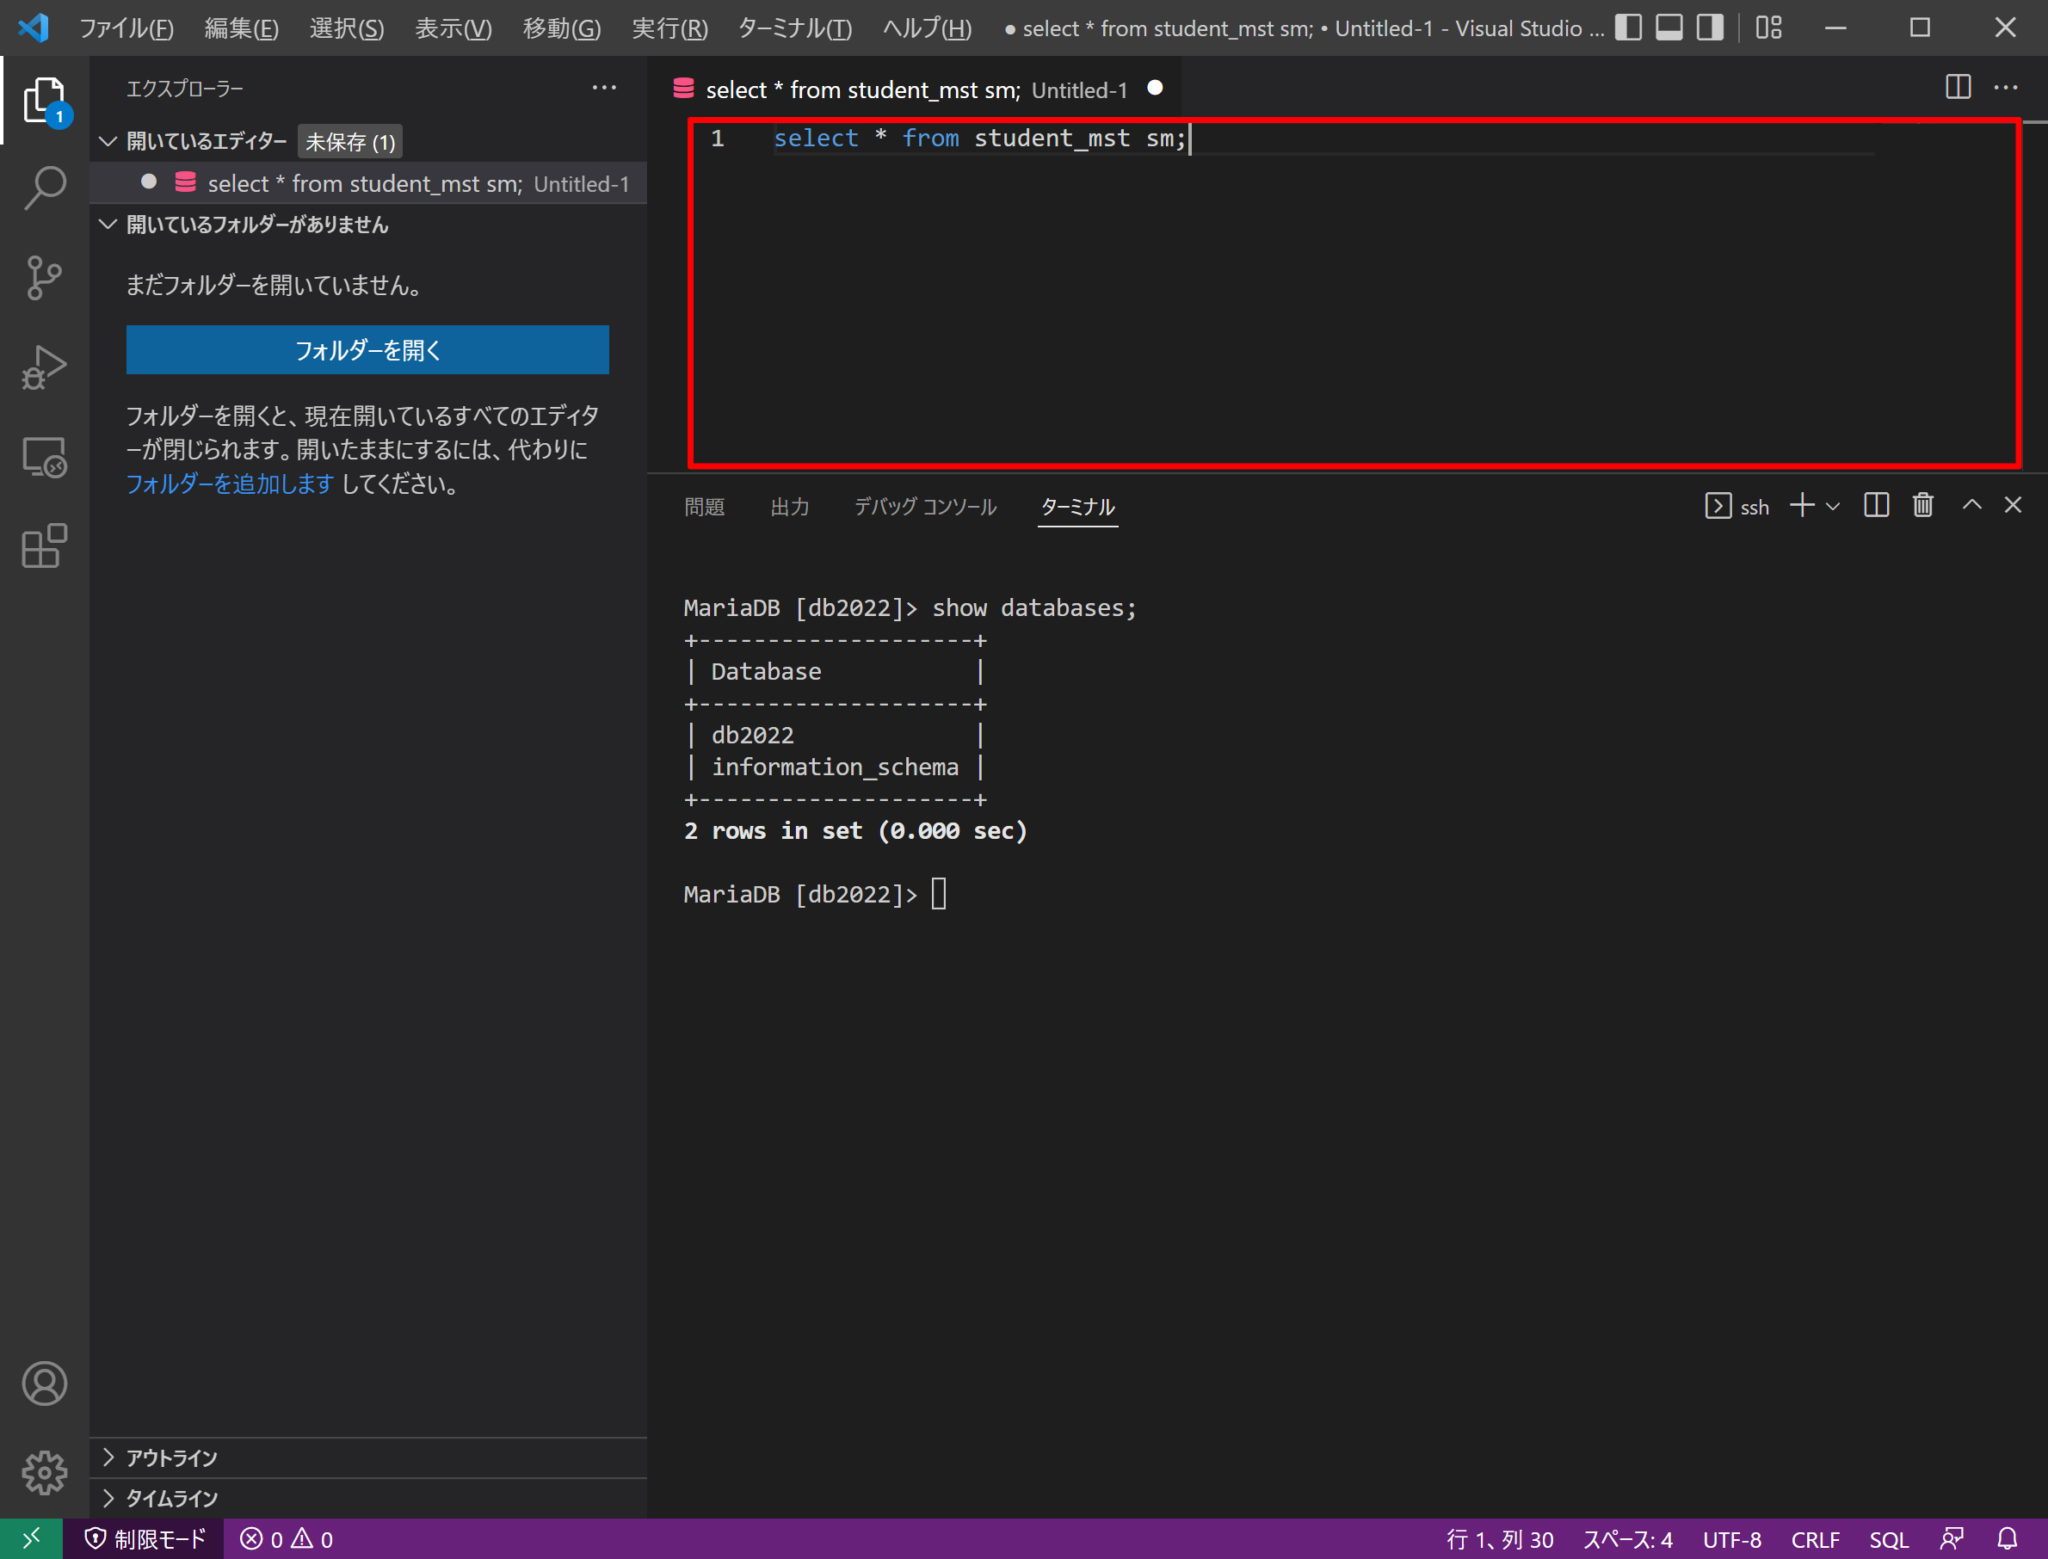This screenshot has width=2048, height=1559.
Task: Open the notifications bell in status bar
Action: (2009, 1538)
